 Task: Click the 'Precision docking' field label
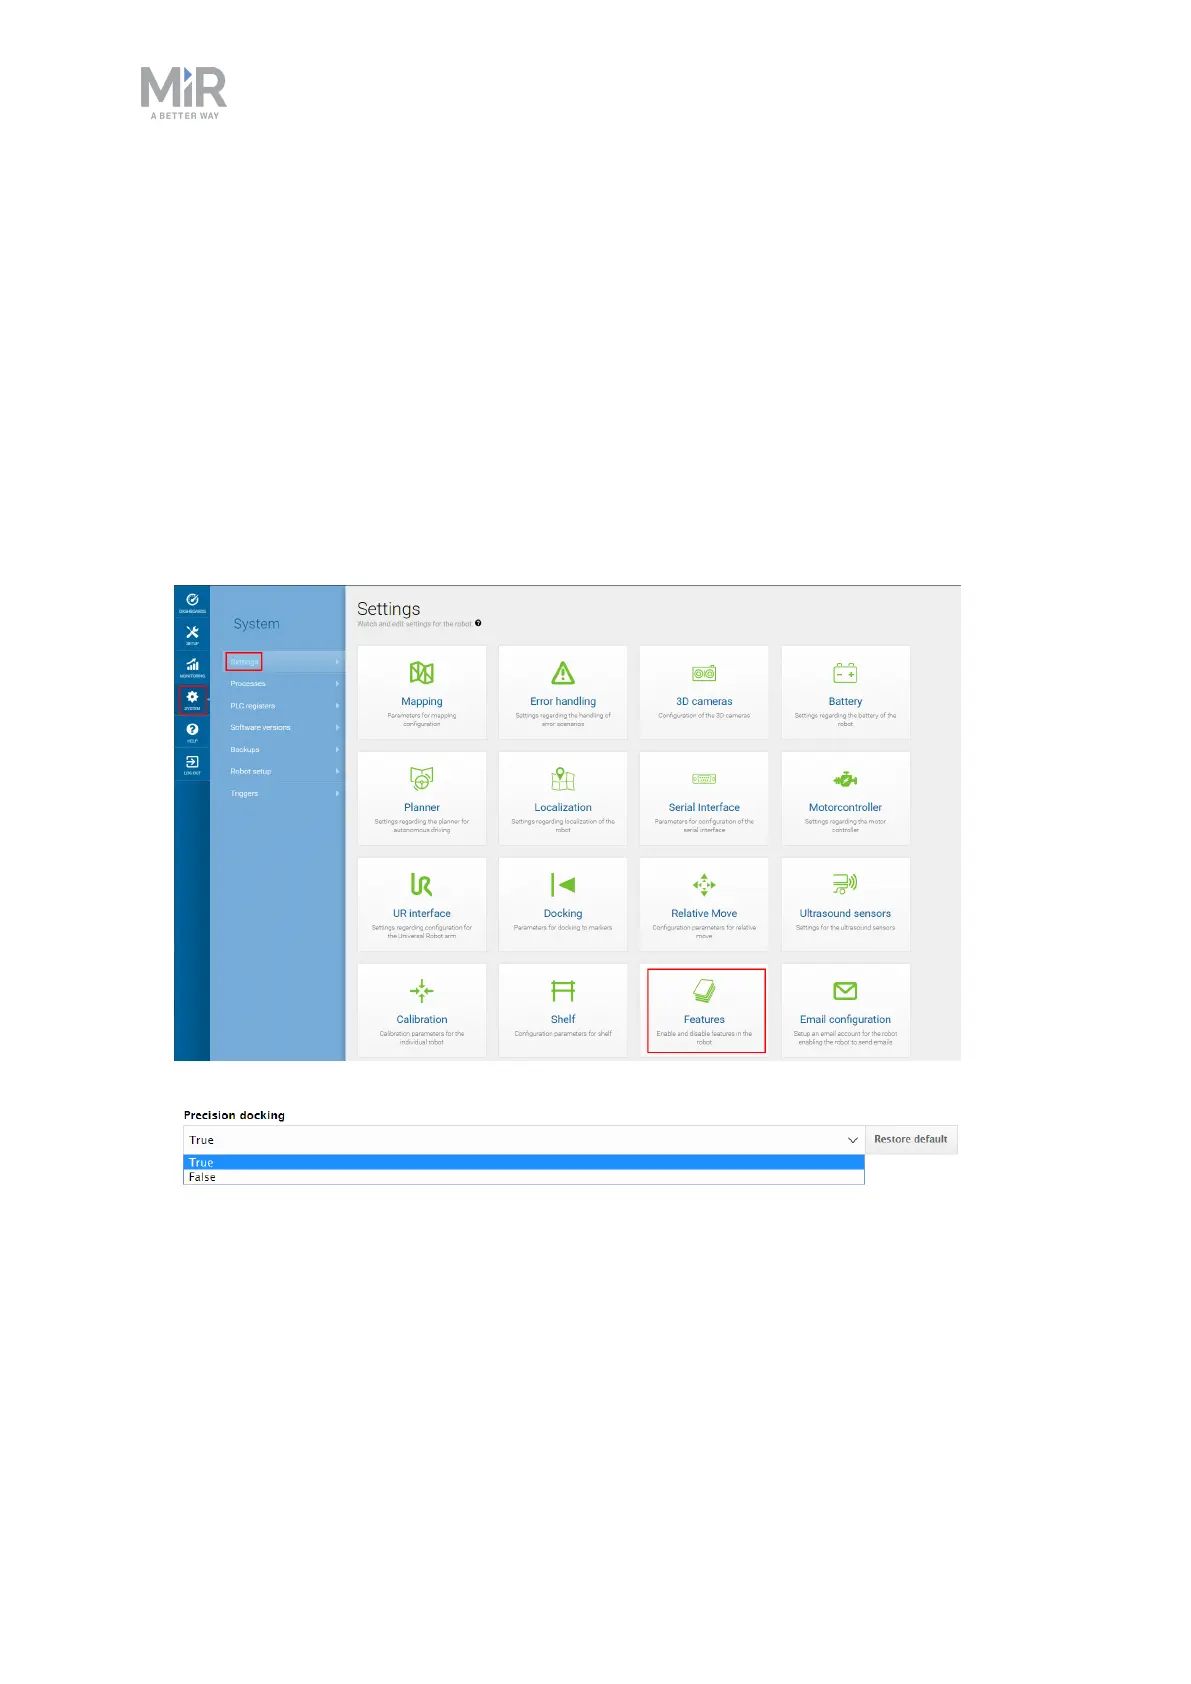pyautogui.click(x=234, y=1115)
